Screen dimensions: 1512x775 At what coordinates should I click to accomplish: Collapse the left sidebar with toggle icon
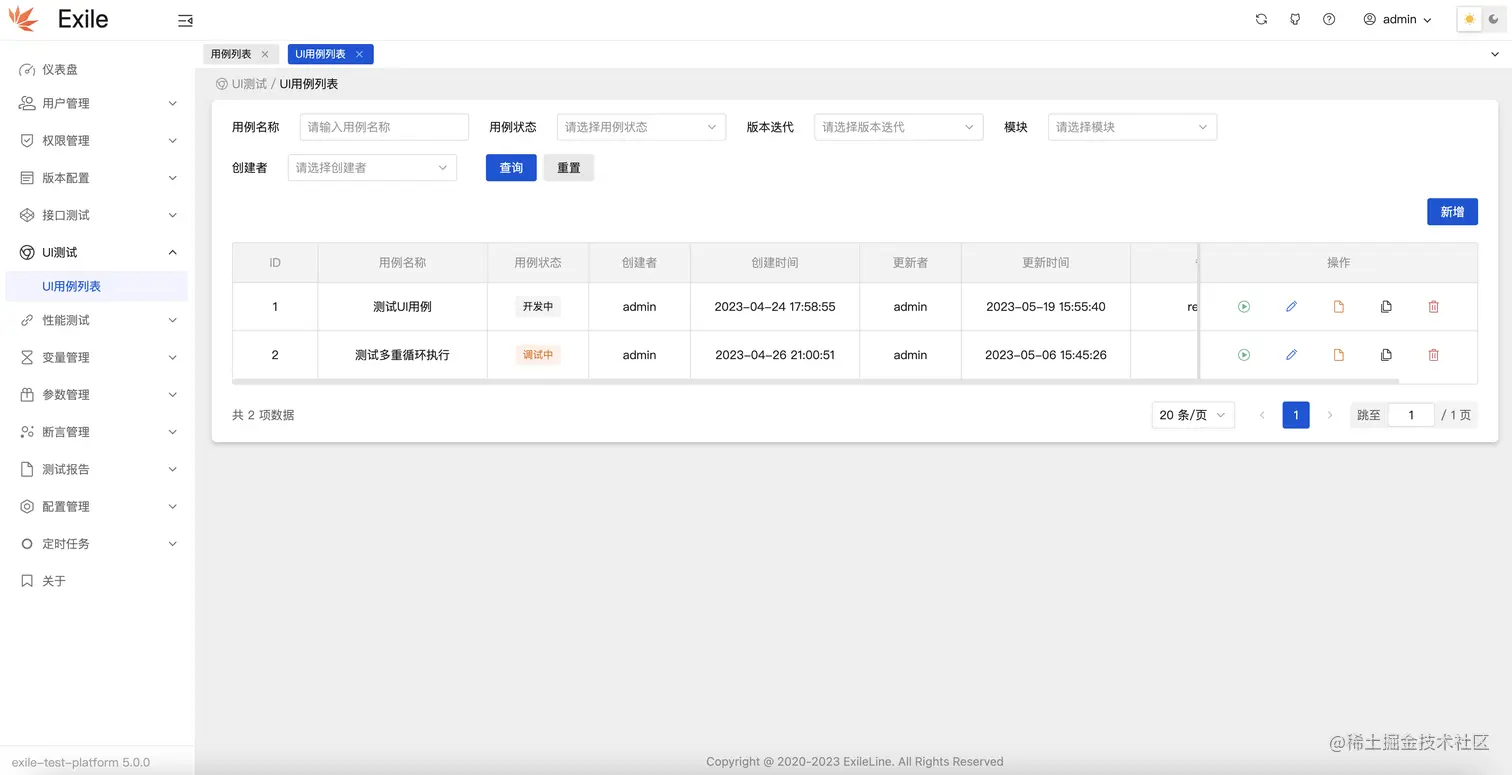point(185,19)
